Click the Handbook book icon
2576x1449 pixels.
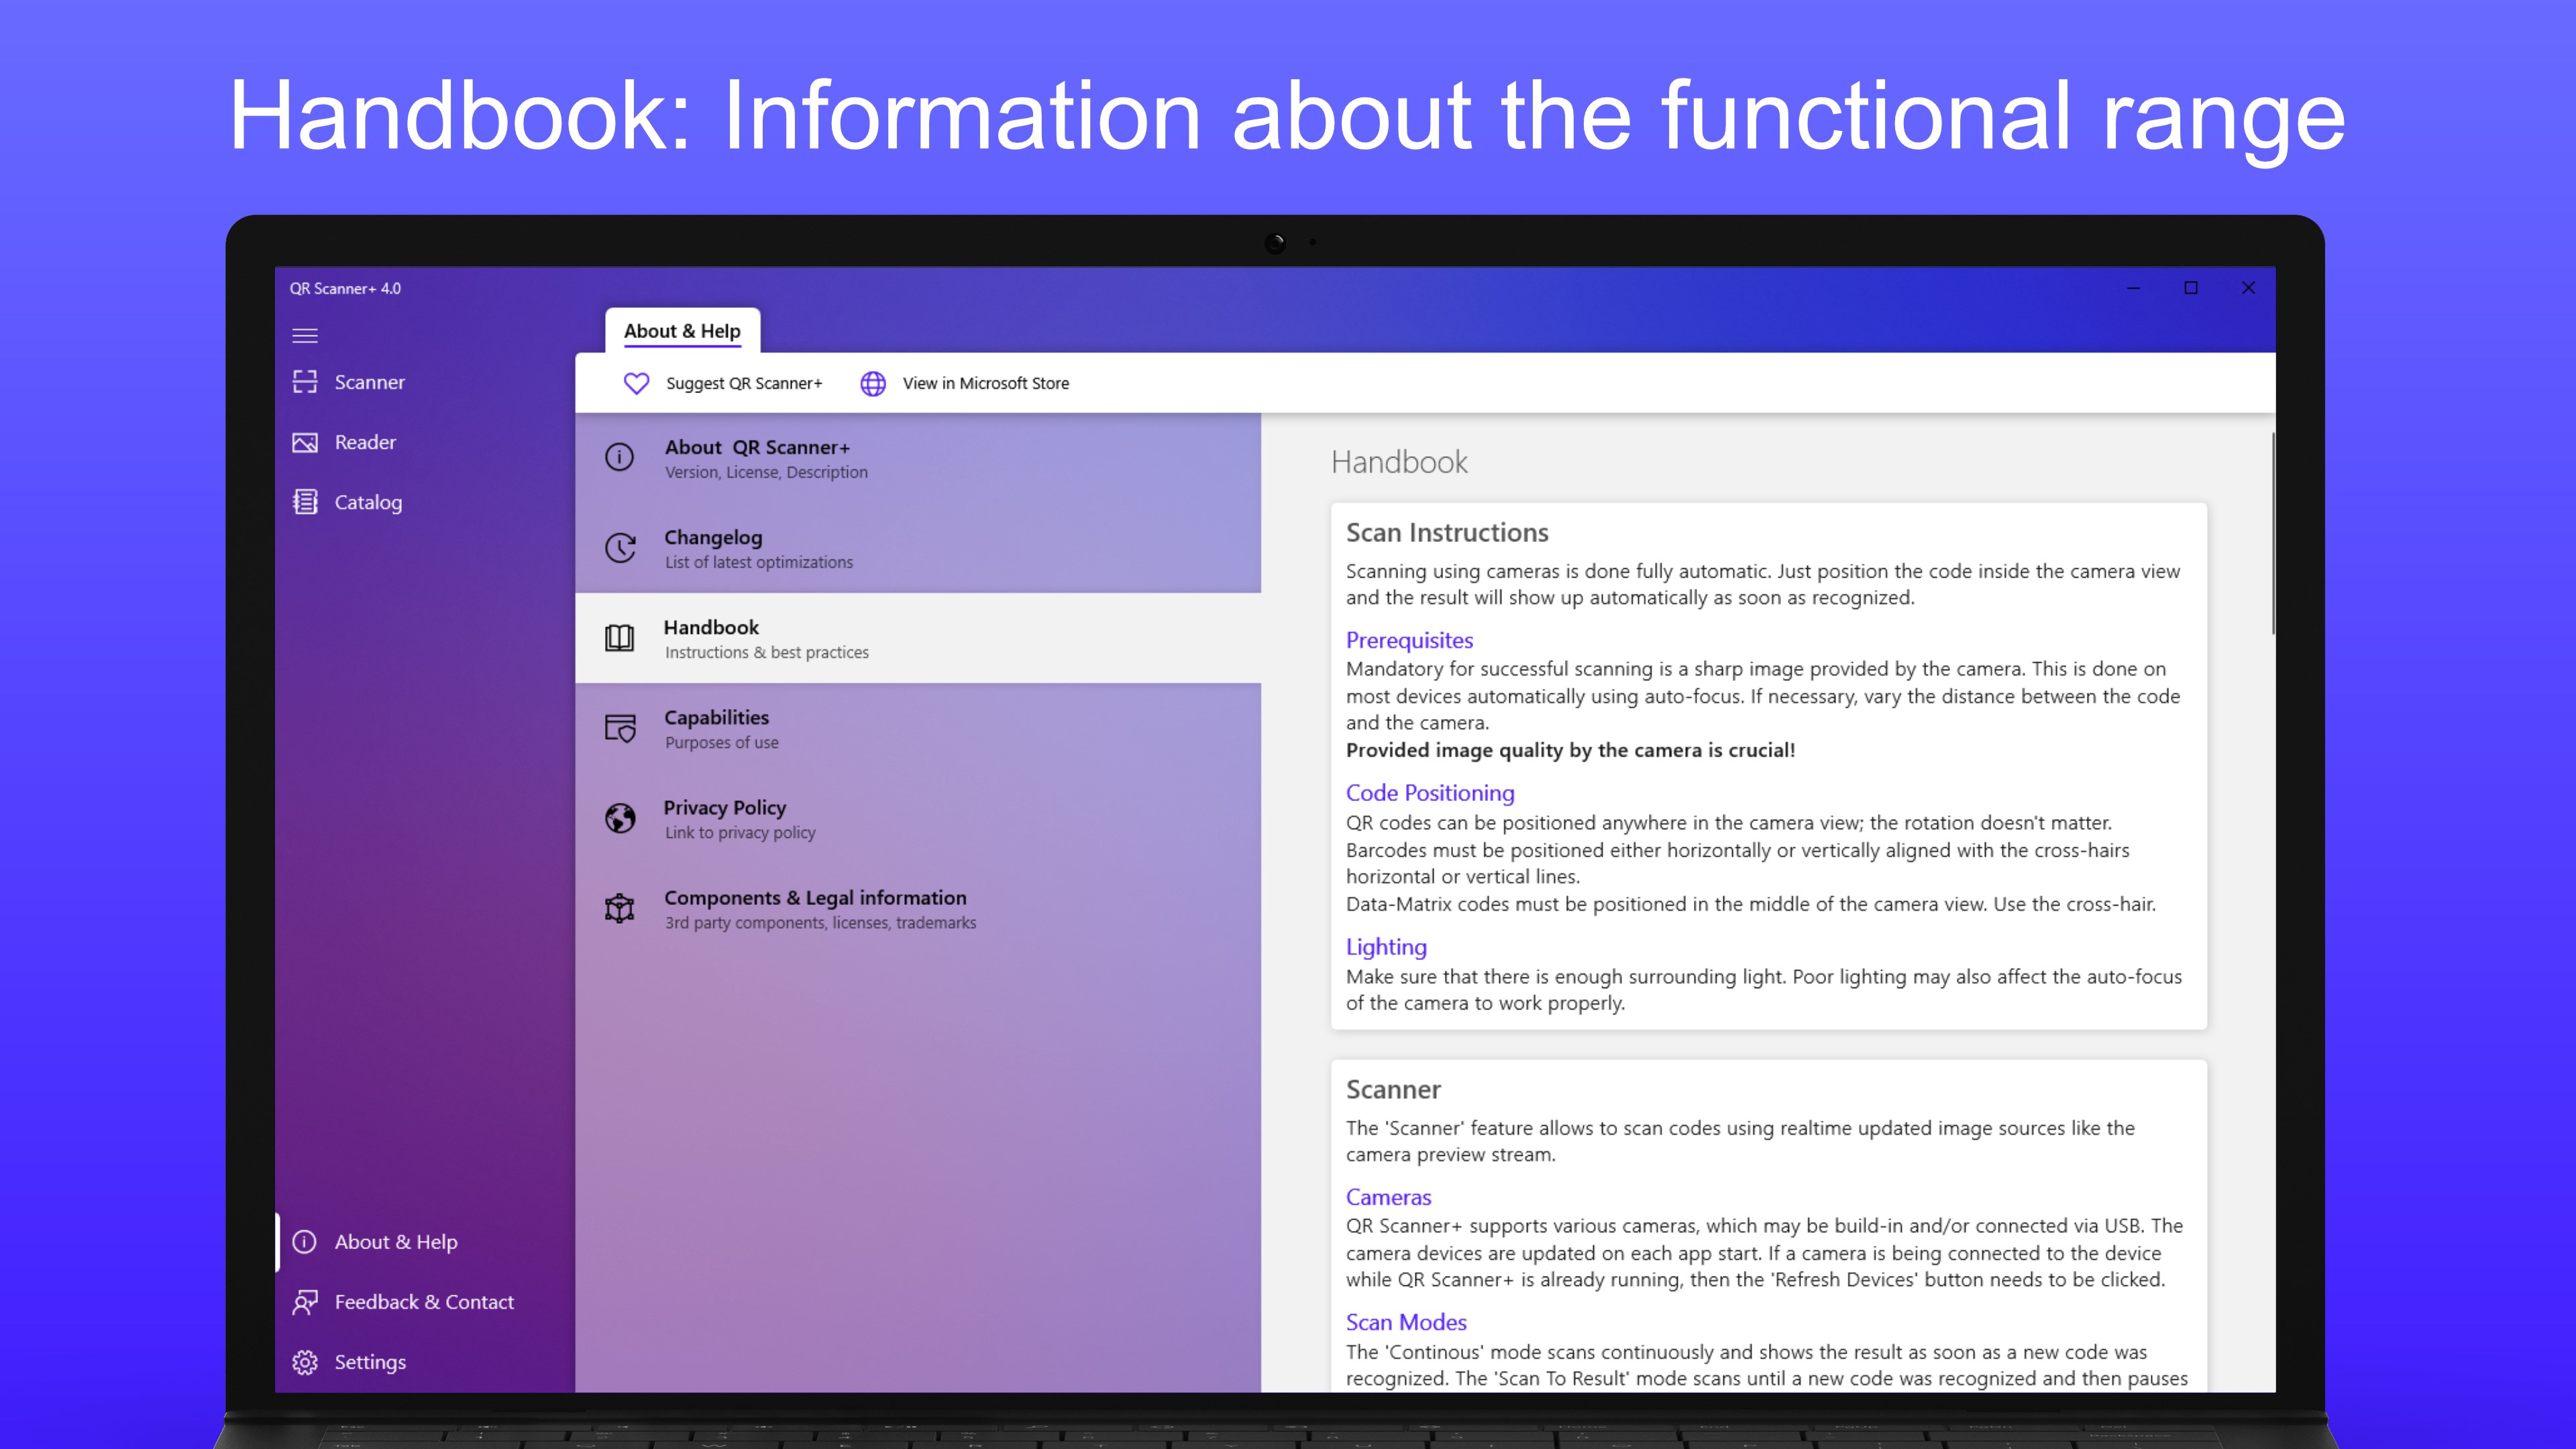click(619, 638)
